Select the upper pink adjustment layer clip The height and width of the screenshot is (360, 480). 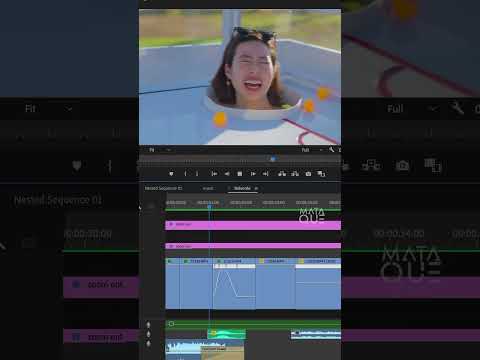[253, 225]
